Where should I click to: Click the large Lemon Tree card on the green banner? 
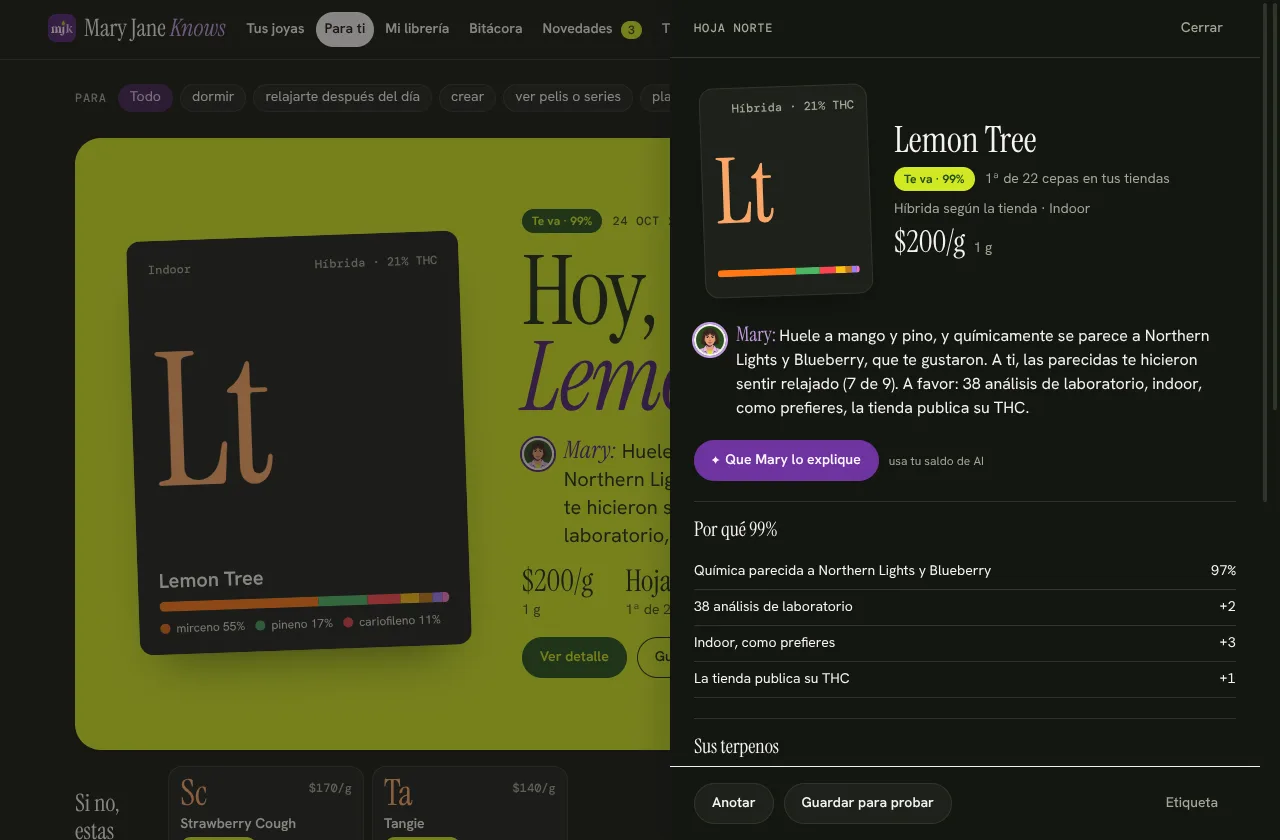point(298,443)
